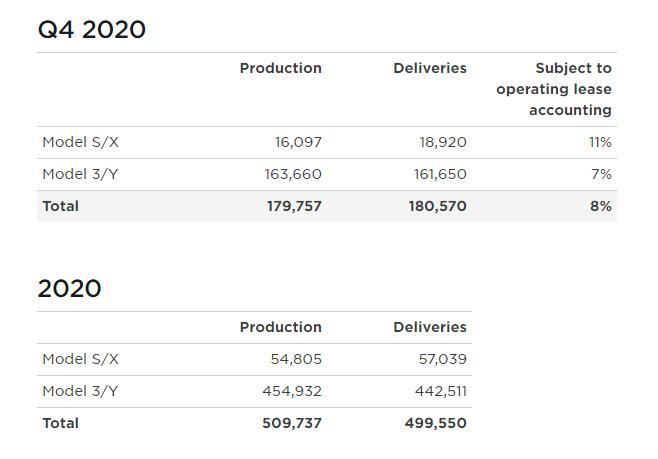Click the Q4 deliveries value 161,650
The height and width of the screenshot is (459, 658).
(x=440, y=174)
